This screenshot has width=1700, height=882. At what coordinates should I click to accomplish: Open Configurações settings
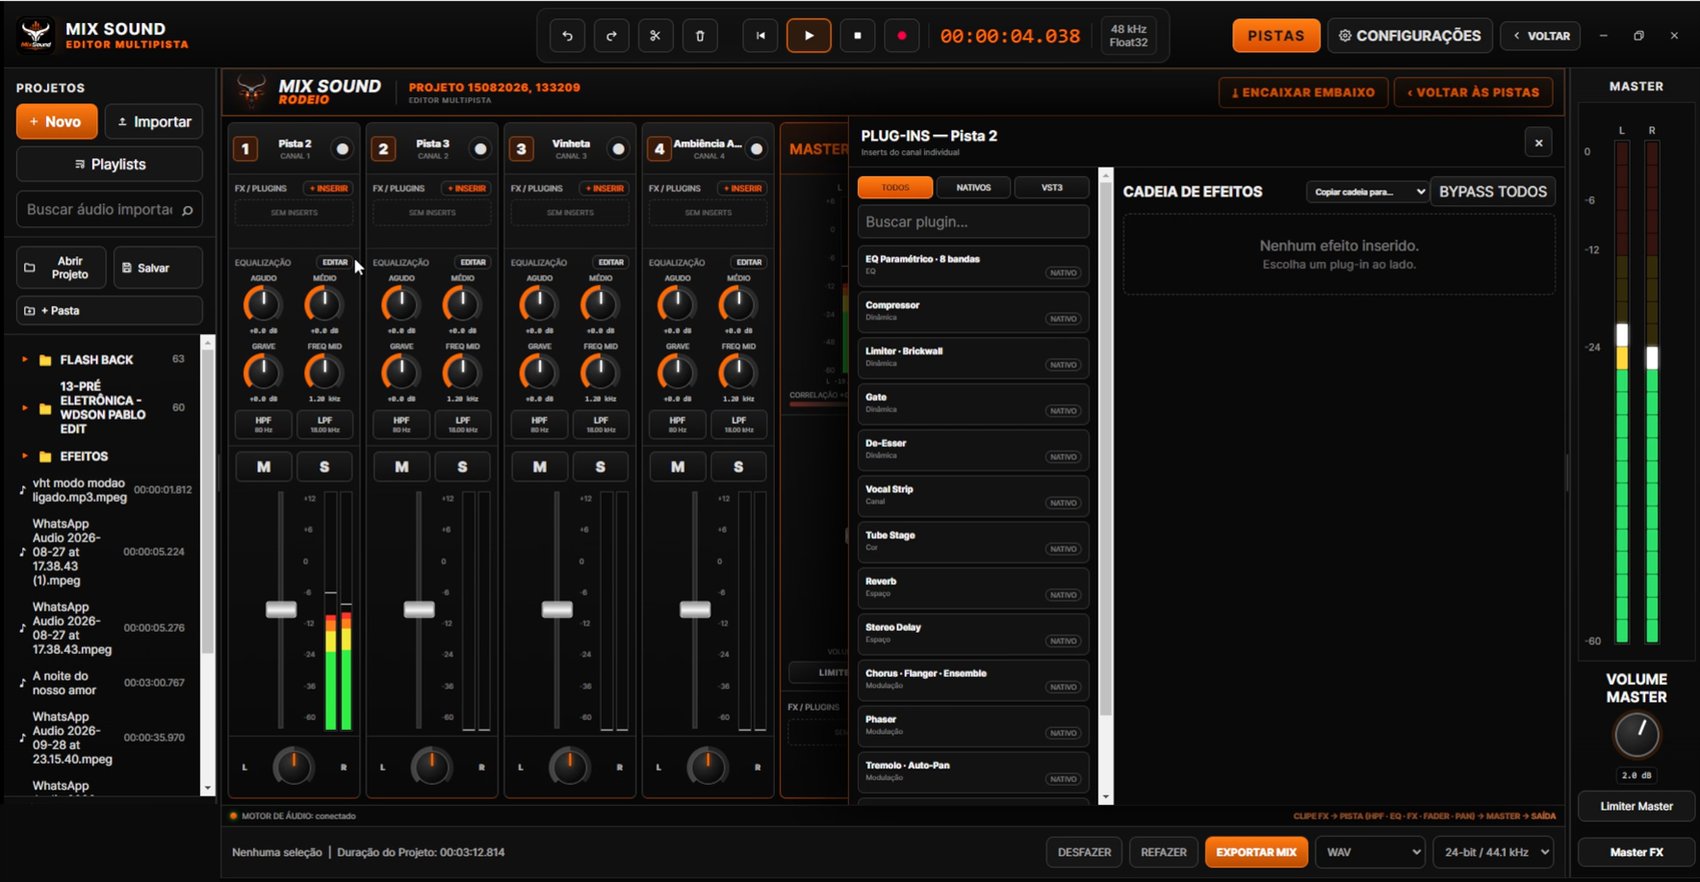click(x=1410, y=36)
